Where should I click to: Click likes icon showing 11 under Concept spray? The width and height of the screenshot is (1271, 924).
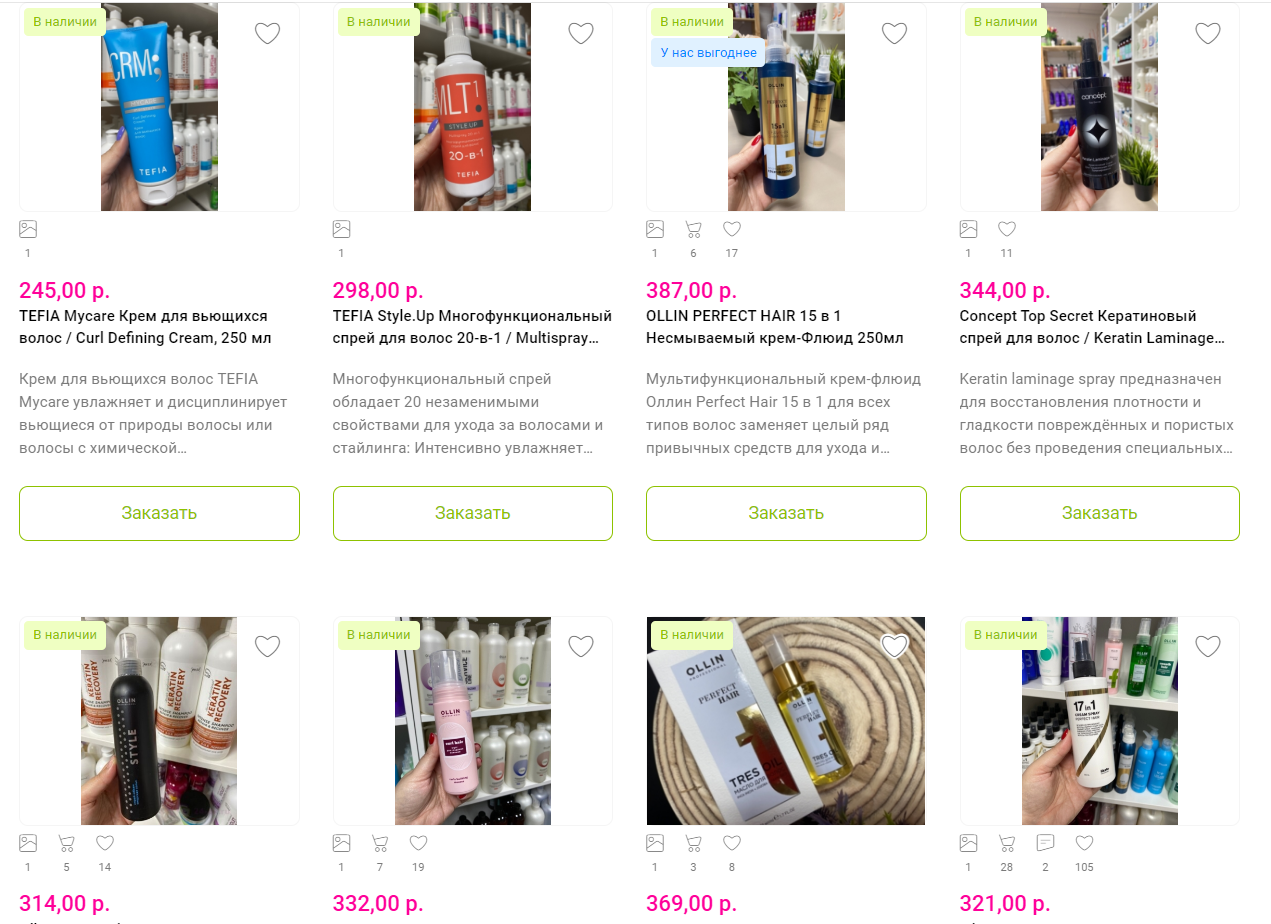coord(1007,229)
